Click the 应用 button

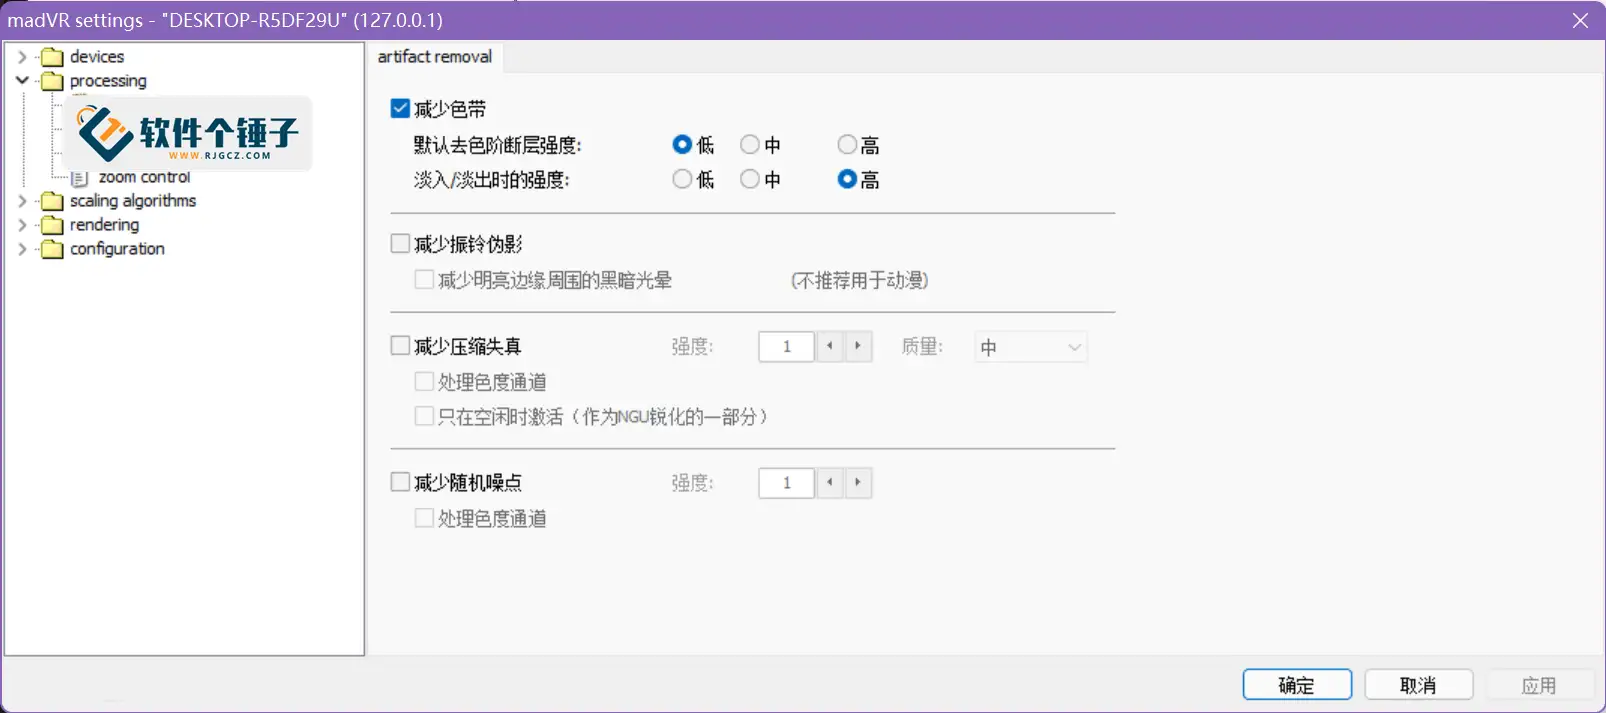click(x=1539, y=685)
